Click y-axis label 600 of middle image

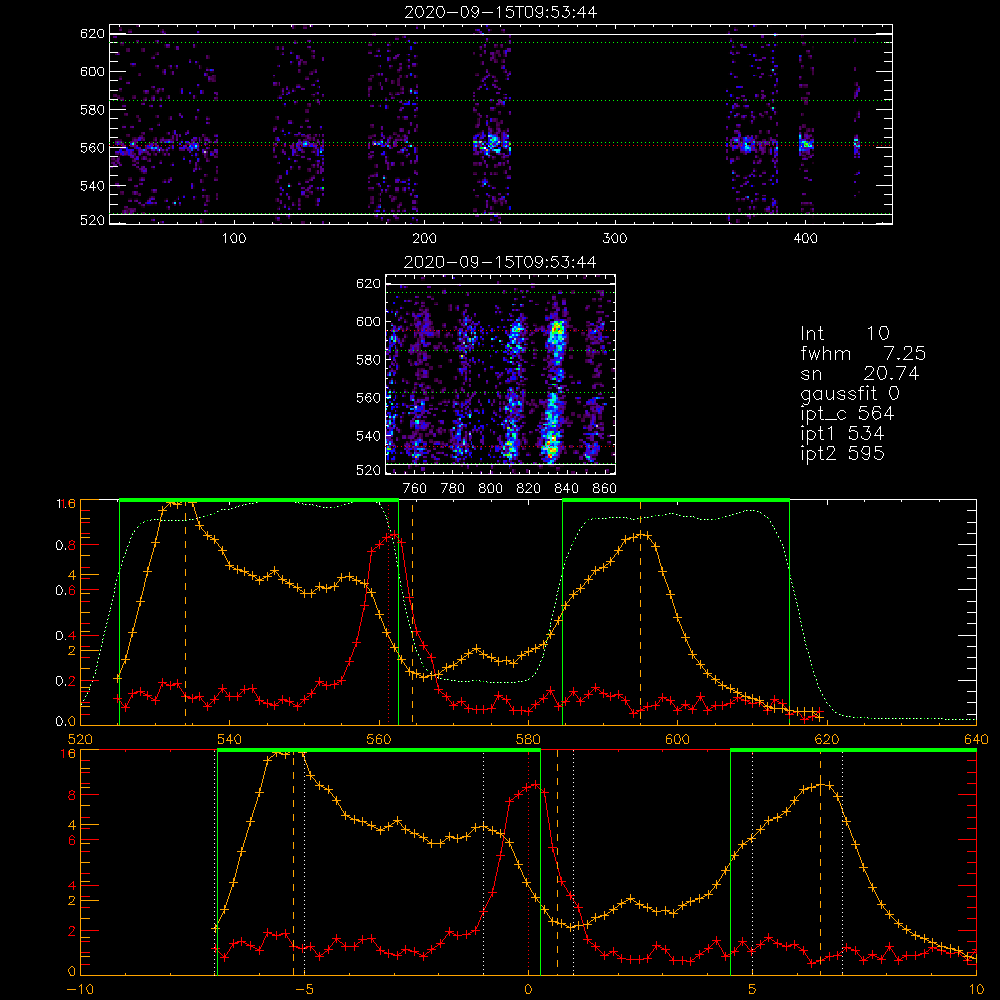tap(369, 322)
